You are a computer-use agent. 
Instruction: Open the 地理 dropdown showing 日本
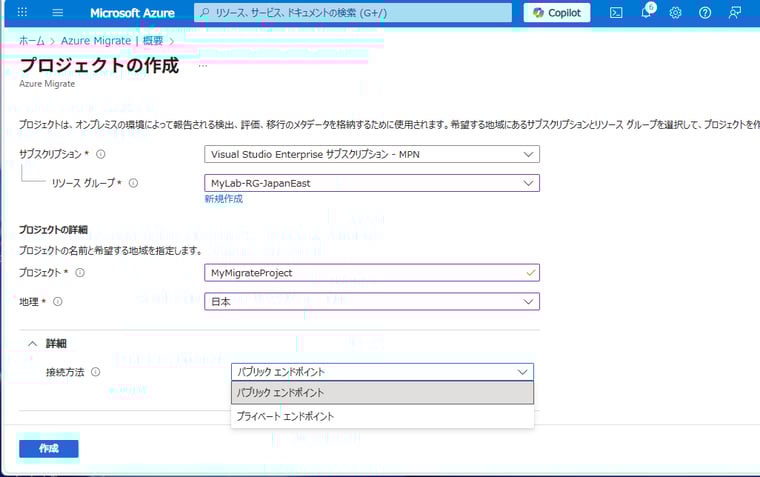pos(372,302)
